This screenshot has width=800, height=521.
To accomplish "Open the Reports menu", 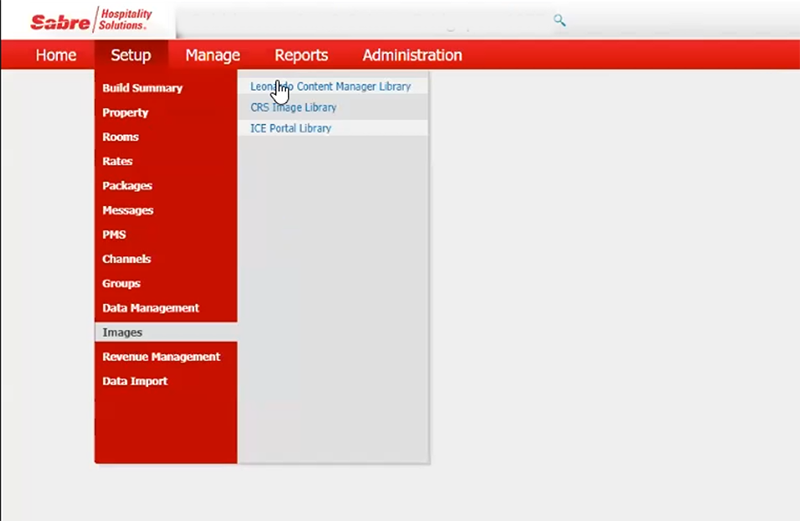I will [302, 55].
